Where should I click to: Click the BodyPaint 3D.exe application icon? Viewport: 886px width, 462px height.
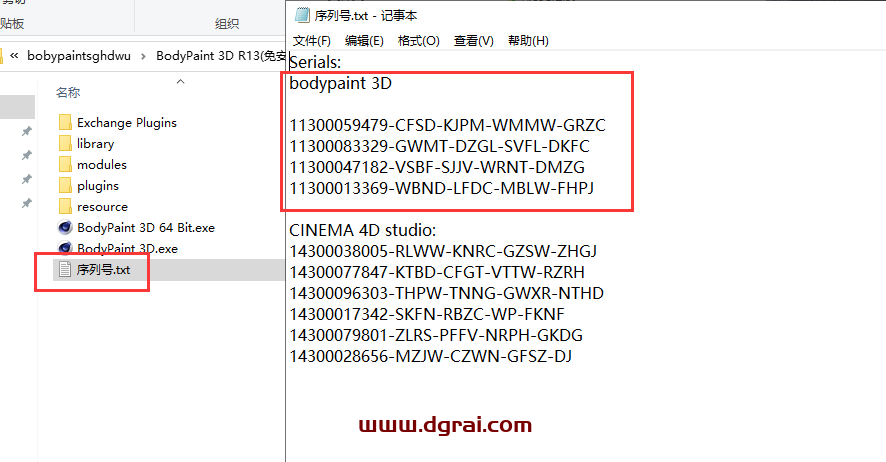point(65,248)
